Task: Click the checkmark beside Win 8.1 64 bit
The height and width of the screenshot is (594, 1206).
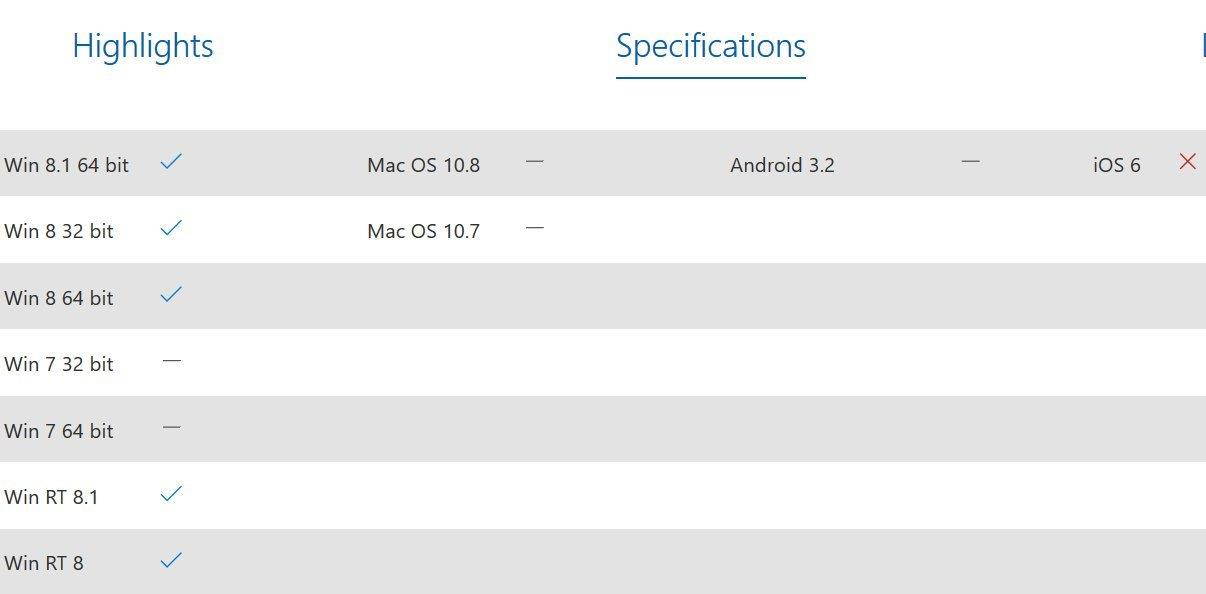Action: [171, 161]
